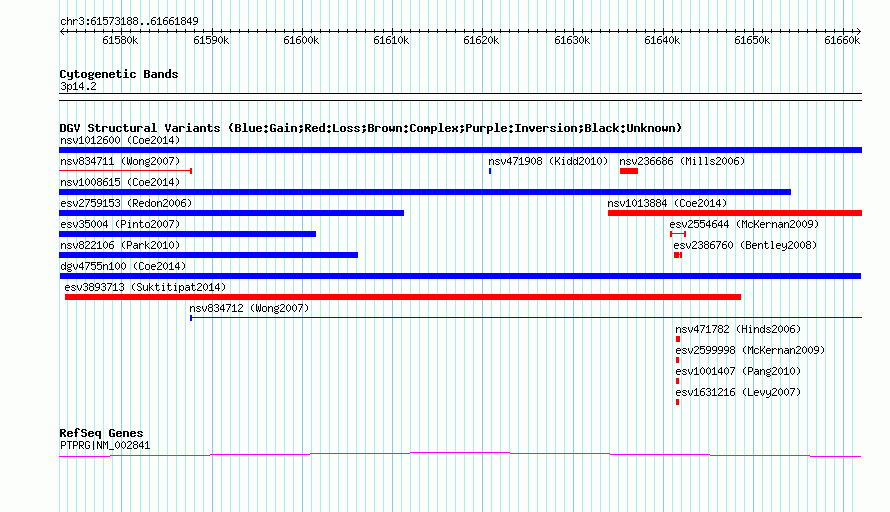Click the red esv3893713 loss bar
Image resolution: width=890 pixels, height=512 pixels.
pos(403,297)
